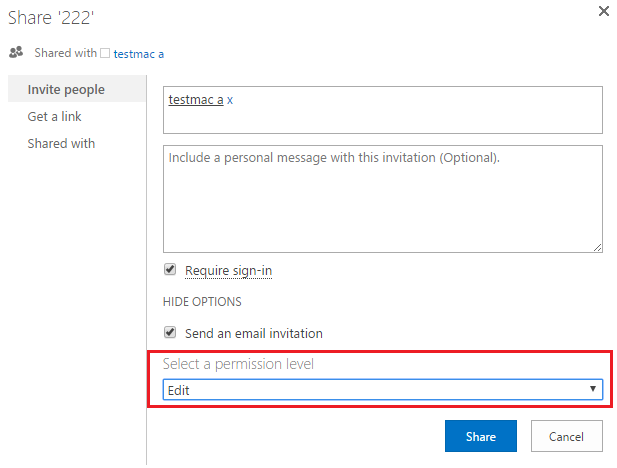The image size is (617, 468).
Task: Click the personal message text box
Action: [x=383, y=198]
